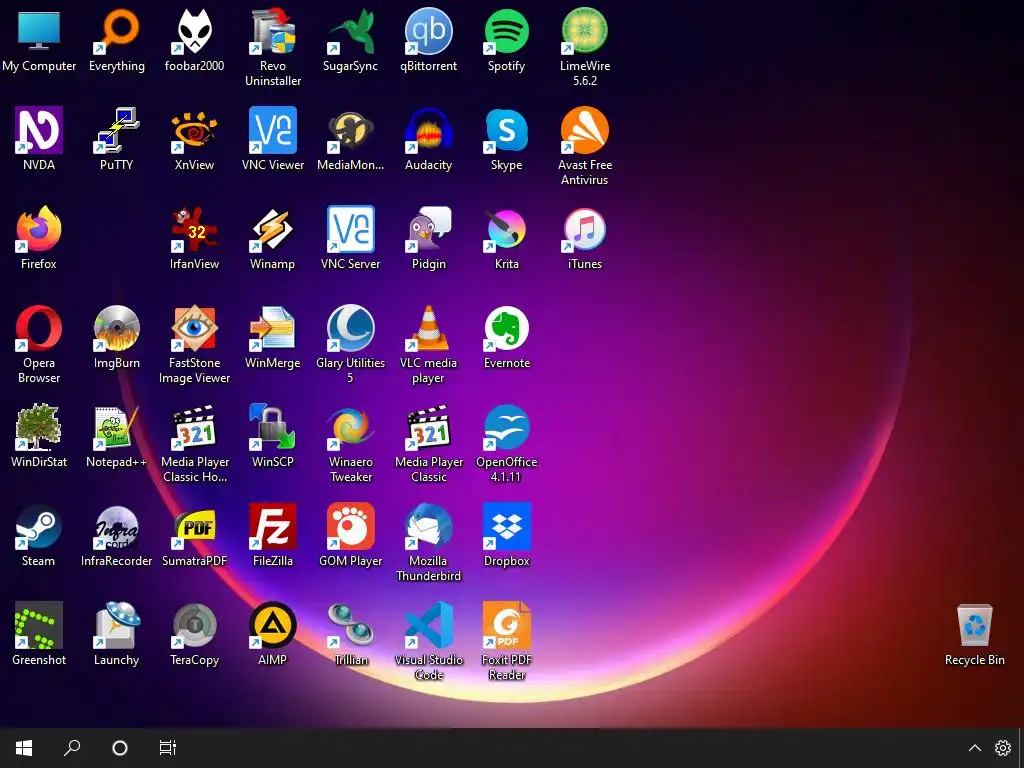Click the FileZilla desktop icon

click(272, 527)
